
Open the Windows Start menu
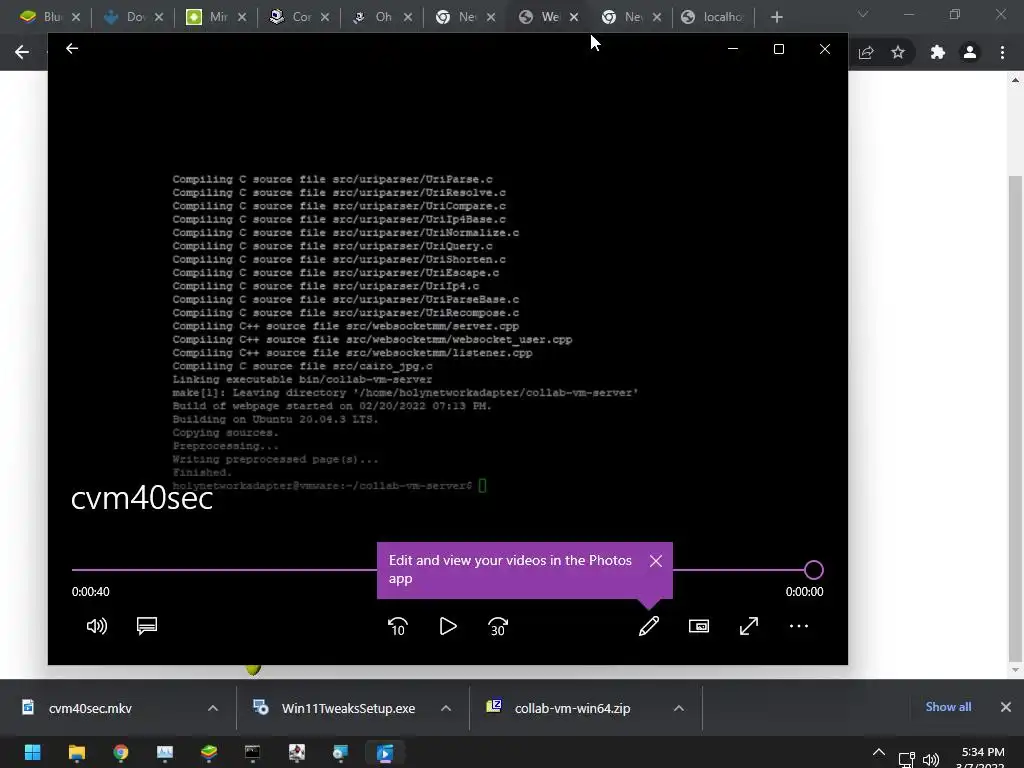point(33,752)
